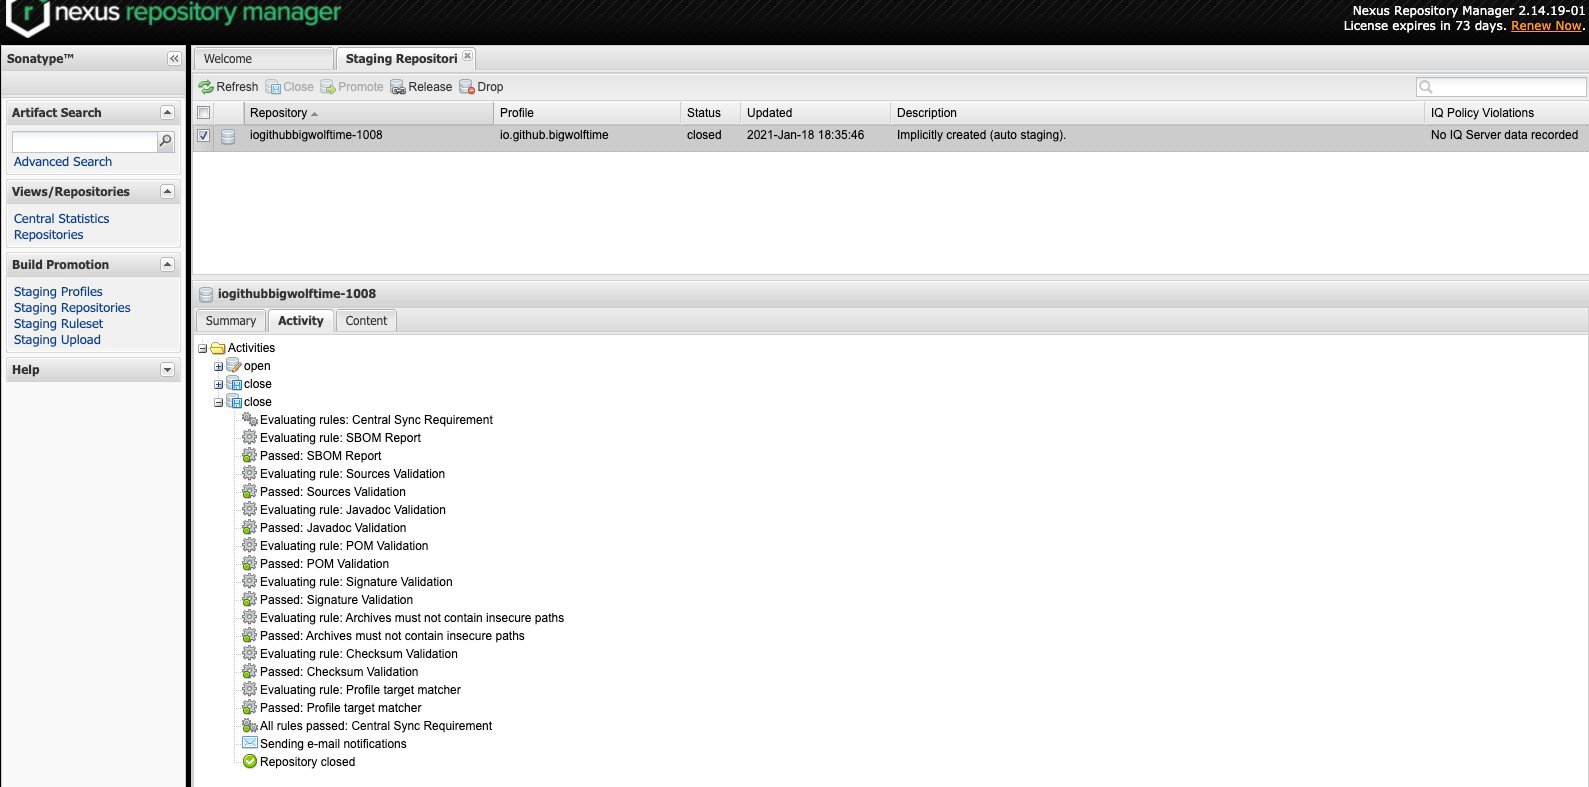Viewport: 1589px width, 787px height.
Task: Select the 'Passed: Checksum Validation' row
Action: tap(339, 672)
